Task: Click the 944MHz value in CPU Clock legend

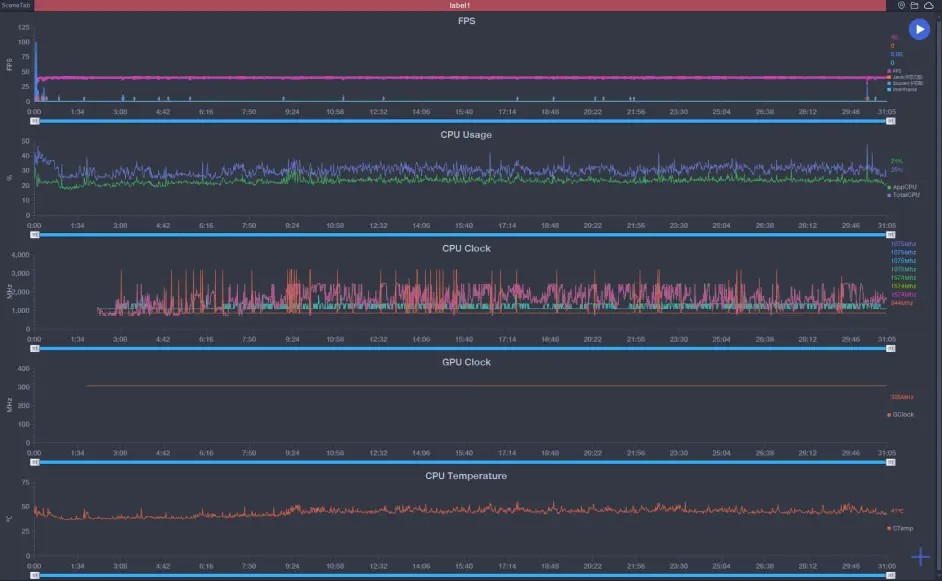Action: click(902, 303)
